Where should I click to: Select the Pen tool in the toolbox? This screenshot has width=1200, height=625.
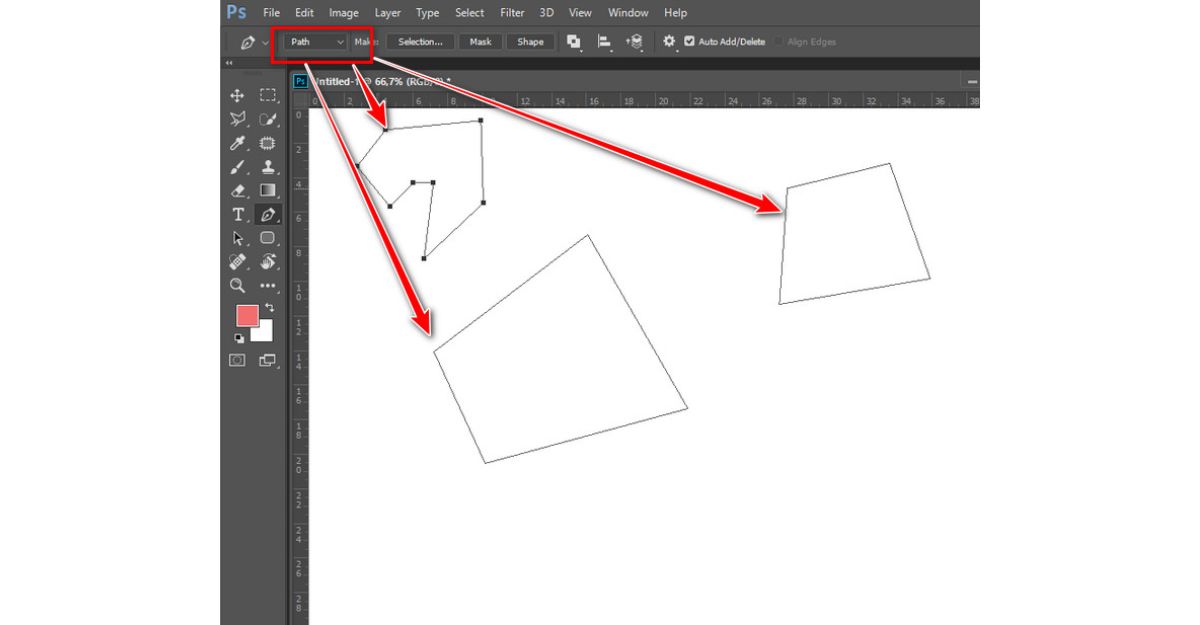[268, 214]
